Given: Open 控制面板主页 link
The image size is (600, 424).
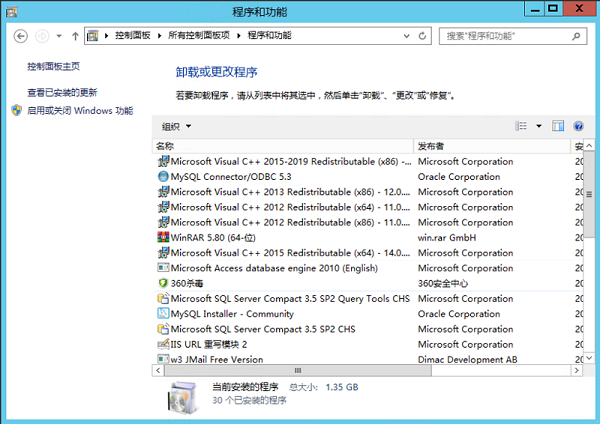Looking at the screenshot, I should (54, 67).
